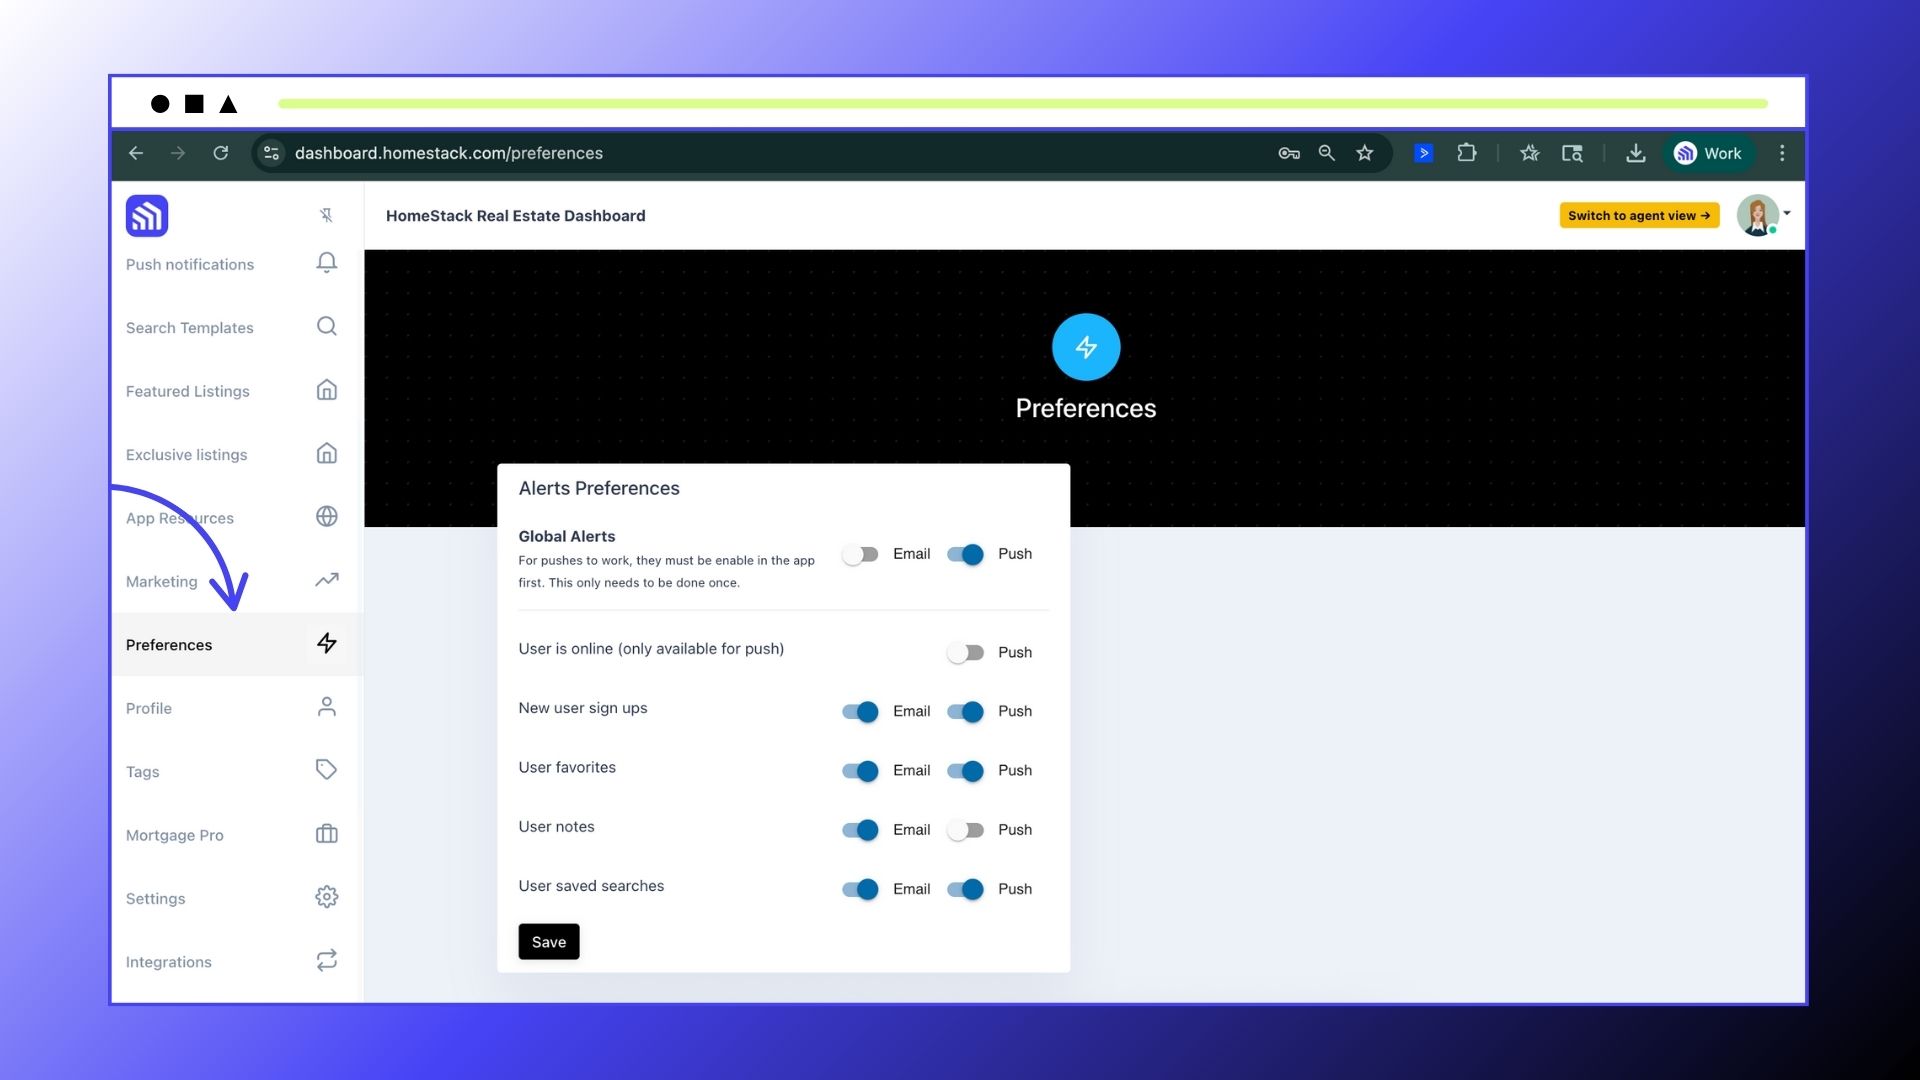Viewport: 1920px width, 1080px height.
Task: Open Settings sidebar item
Action: (x=156, y=898)
